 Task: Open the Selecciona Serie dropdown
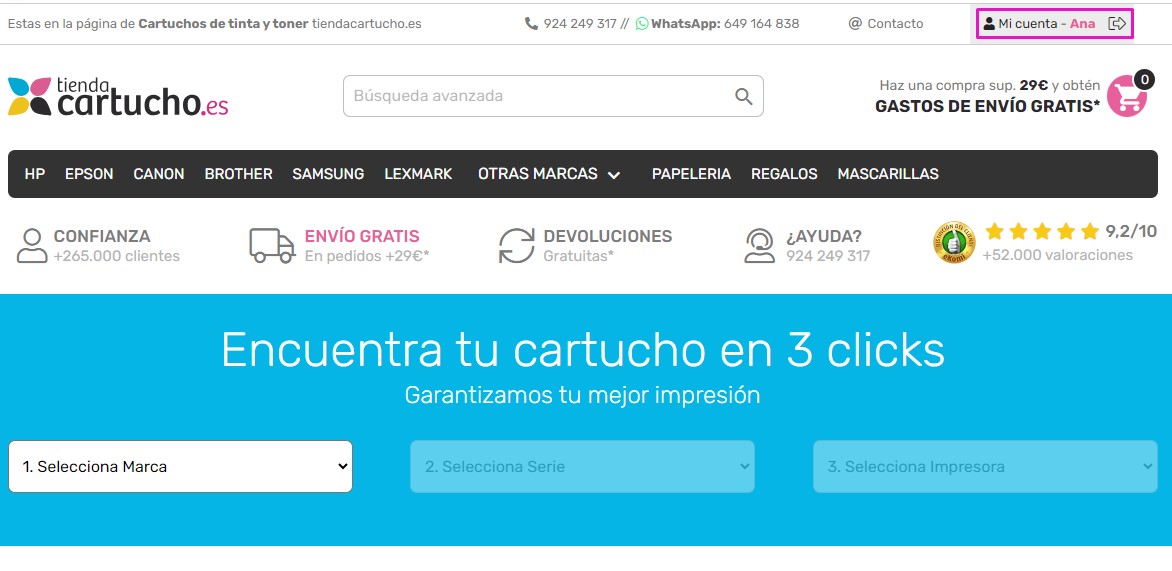click(582, 466)
